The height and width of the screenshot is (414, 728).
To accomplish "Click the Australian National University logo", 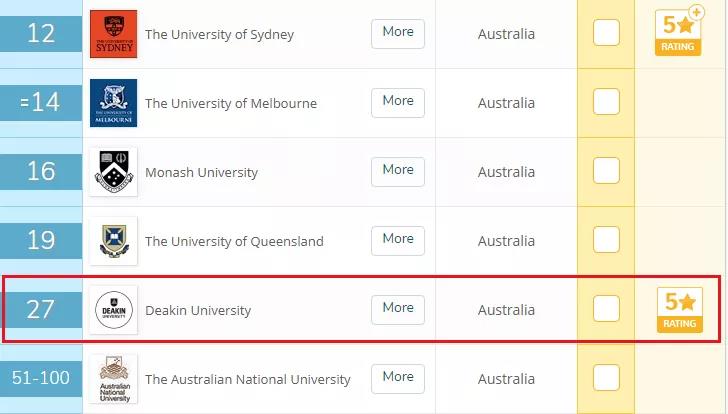I will pos(113,379).
